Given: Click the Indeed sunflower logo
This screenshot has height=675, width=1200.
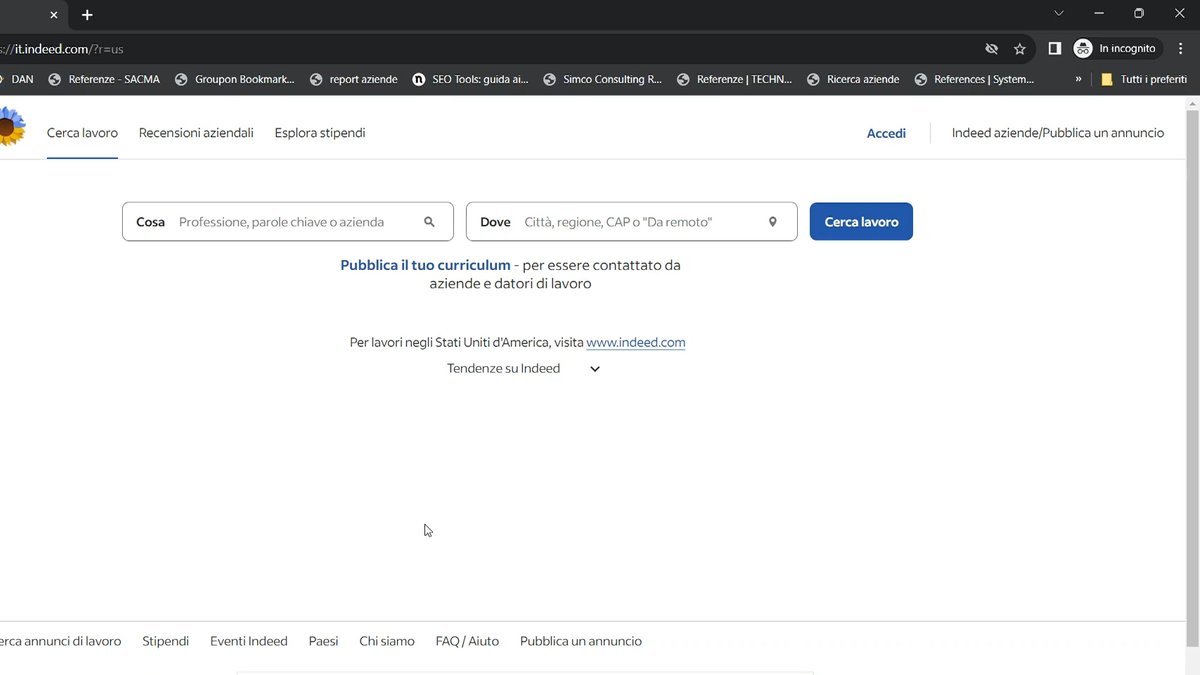Looking at the screenshot, I should [x=11, y=128].
